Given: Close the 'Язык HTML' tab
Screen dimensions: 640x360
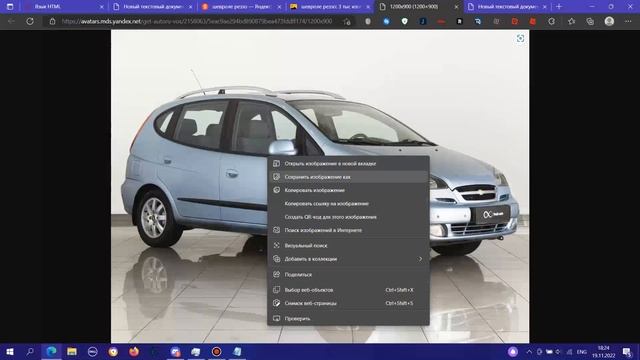Looking at the screenshot, I should [x=102, y=7].
